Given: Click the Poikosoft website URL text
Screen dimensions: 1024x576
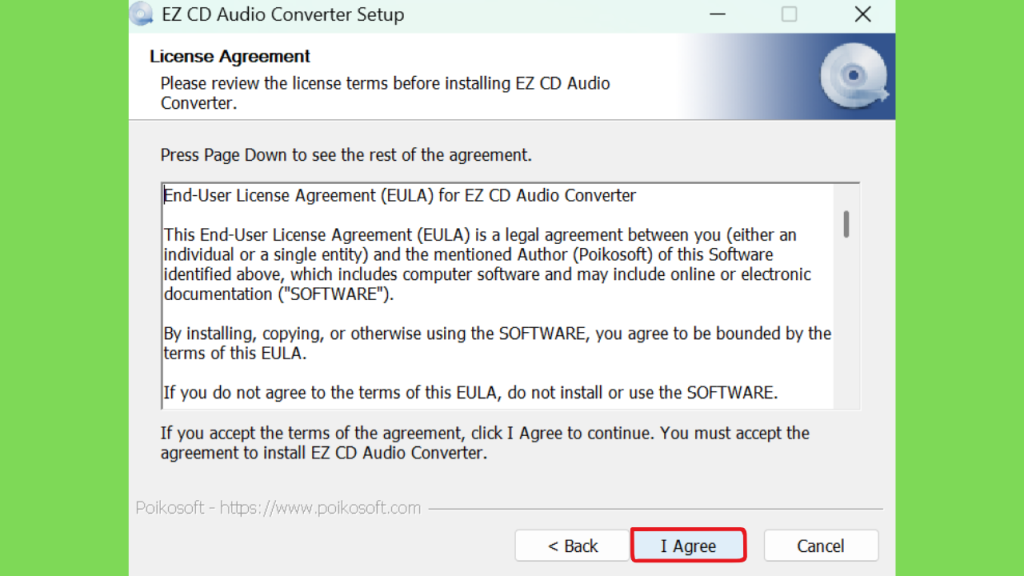Looking at the screenshot, I should [x=320, y=507].
